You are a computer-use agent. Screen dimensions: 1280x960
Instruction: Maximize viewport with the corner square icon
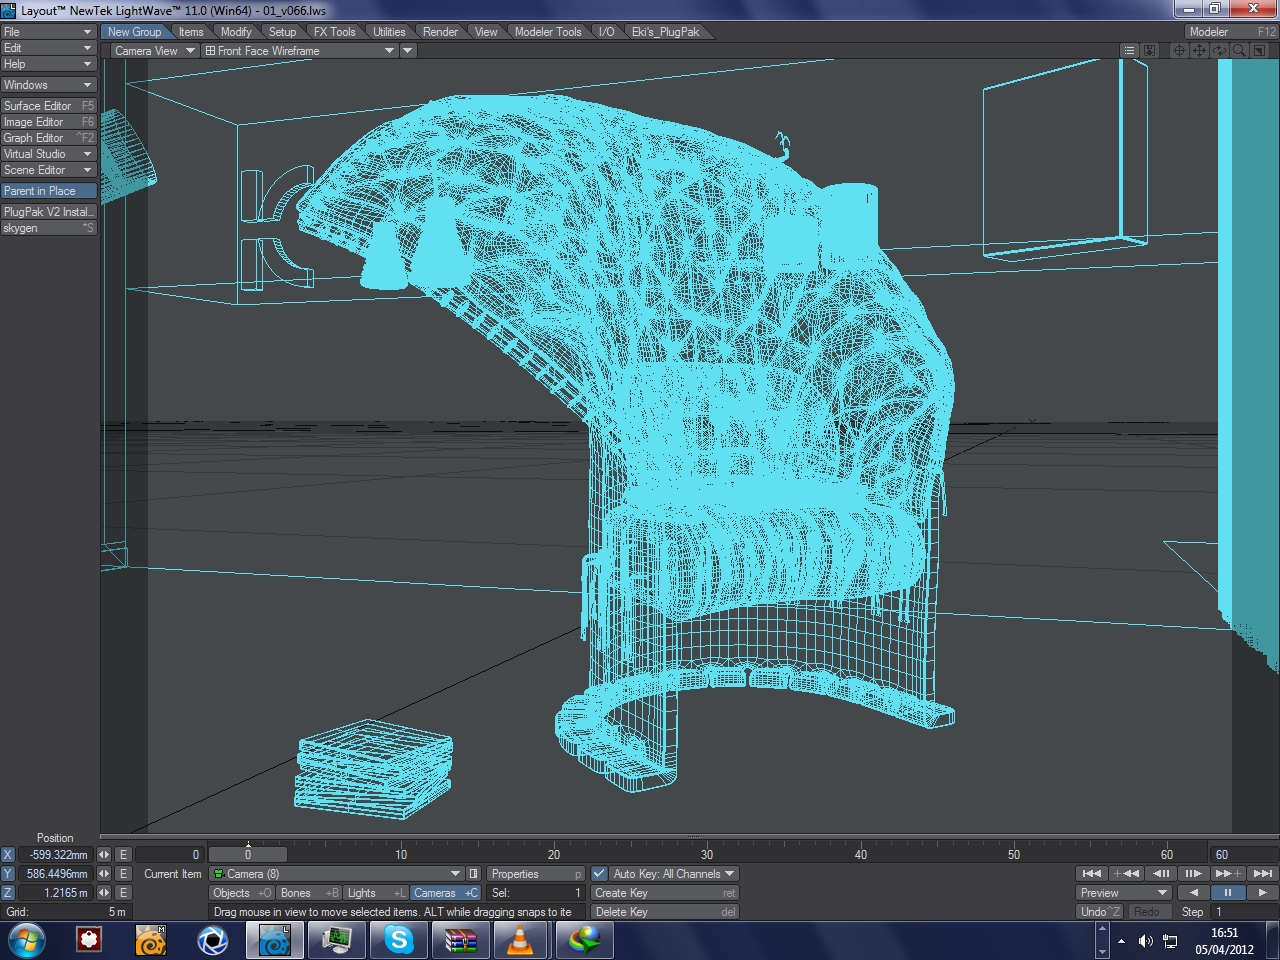pos(1259,51)
